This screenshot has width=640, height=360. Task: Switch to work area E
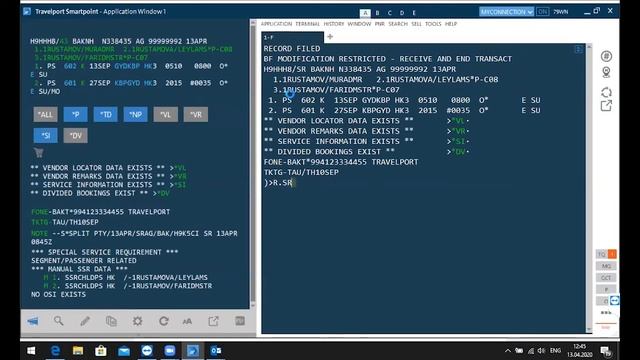[414, 13]
